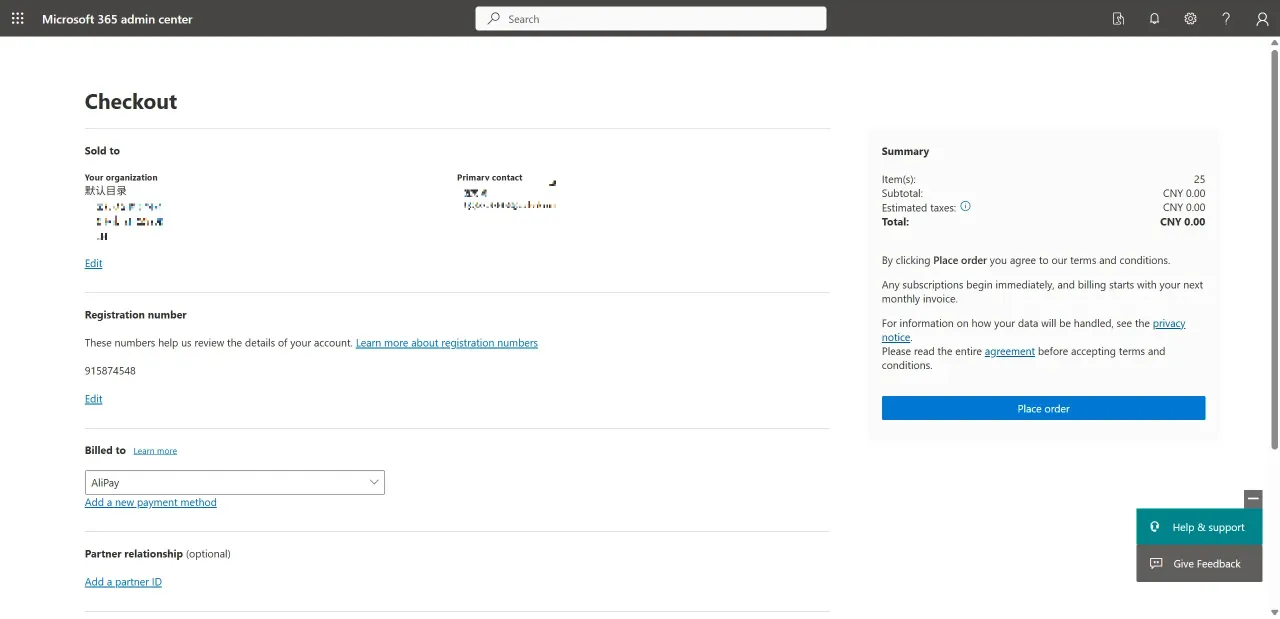Open Help & support
The width and height of the screenshot is (1280, 619).
click(x=1199, y=527)
